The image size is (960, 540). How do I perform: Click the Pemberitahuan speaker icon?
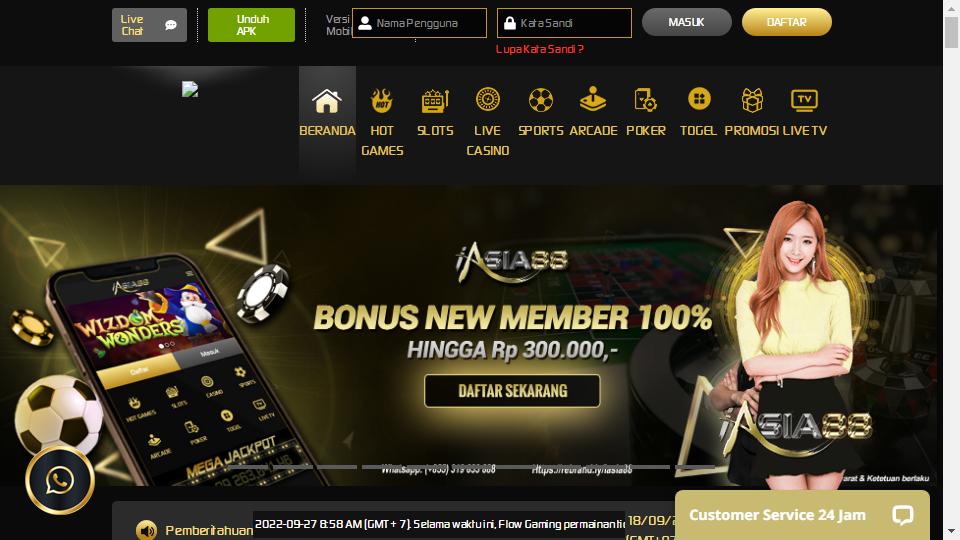point(146,530)
